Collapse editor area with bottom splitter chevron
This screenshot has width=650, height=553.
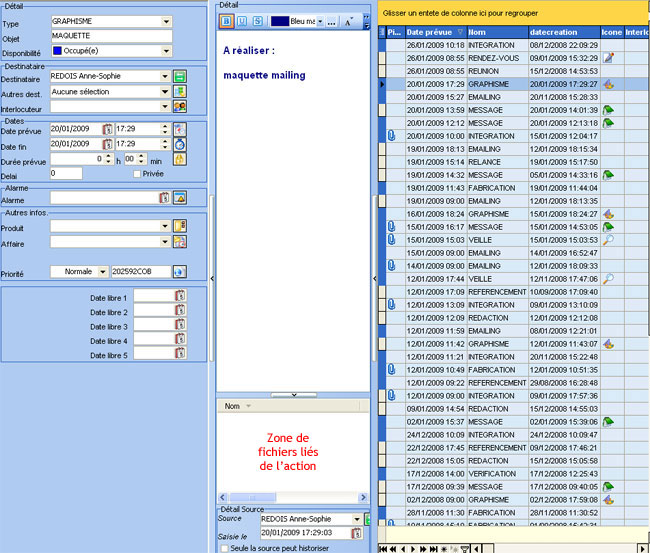[293, 395]
